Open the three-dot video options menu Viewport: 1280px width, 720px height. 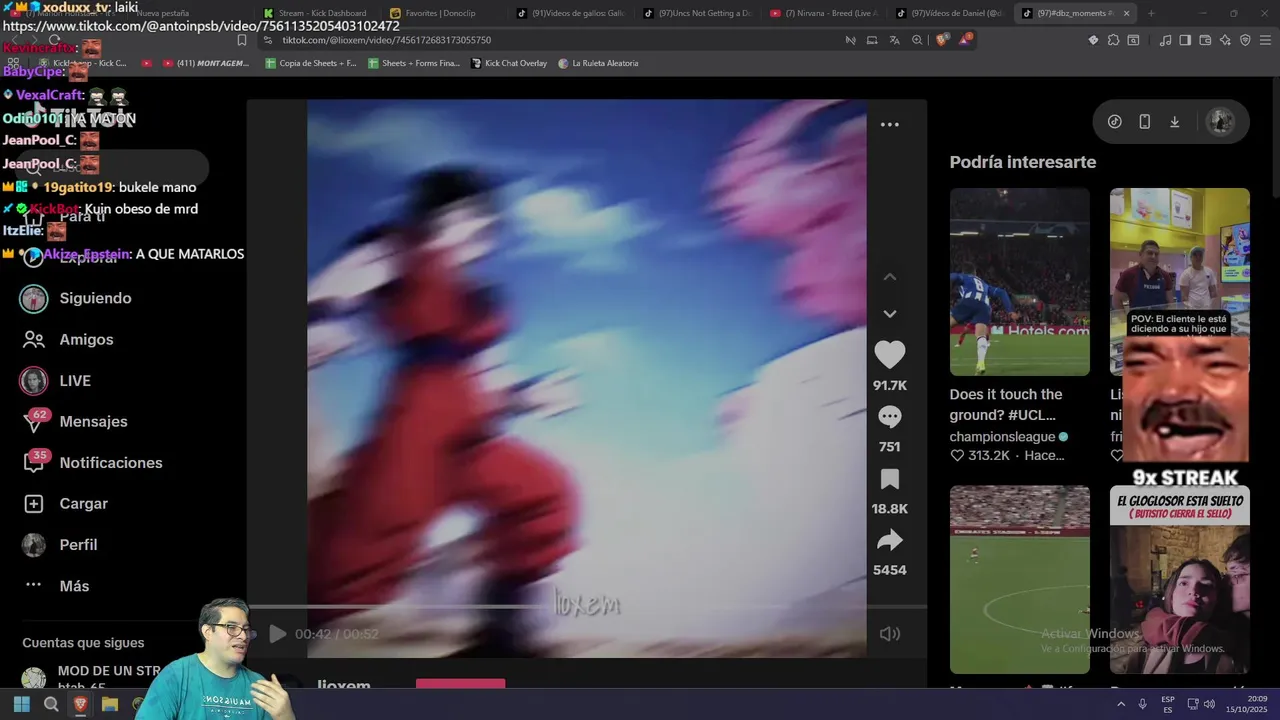point(889,125)
